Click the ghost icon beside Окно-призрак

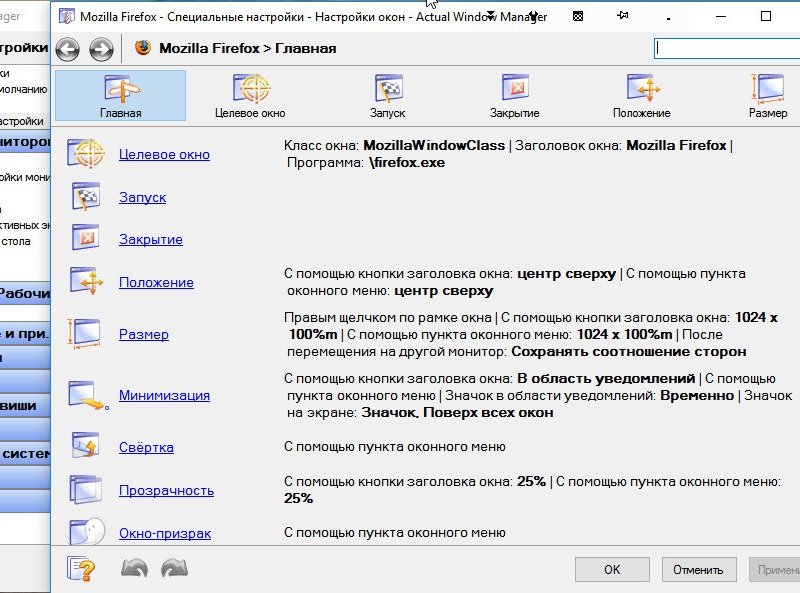pos(86,531)
